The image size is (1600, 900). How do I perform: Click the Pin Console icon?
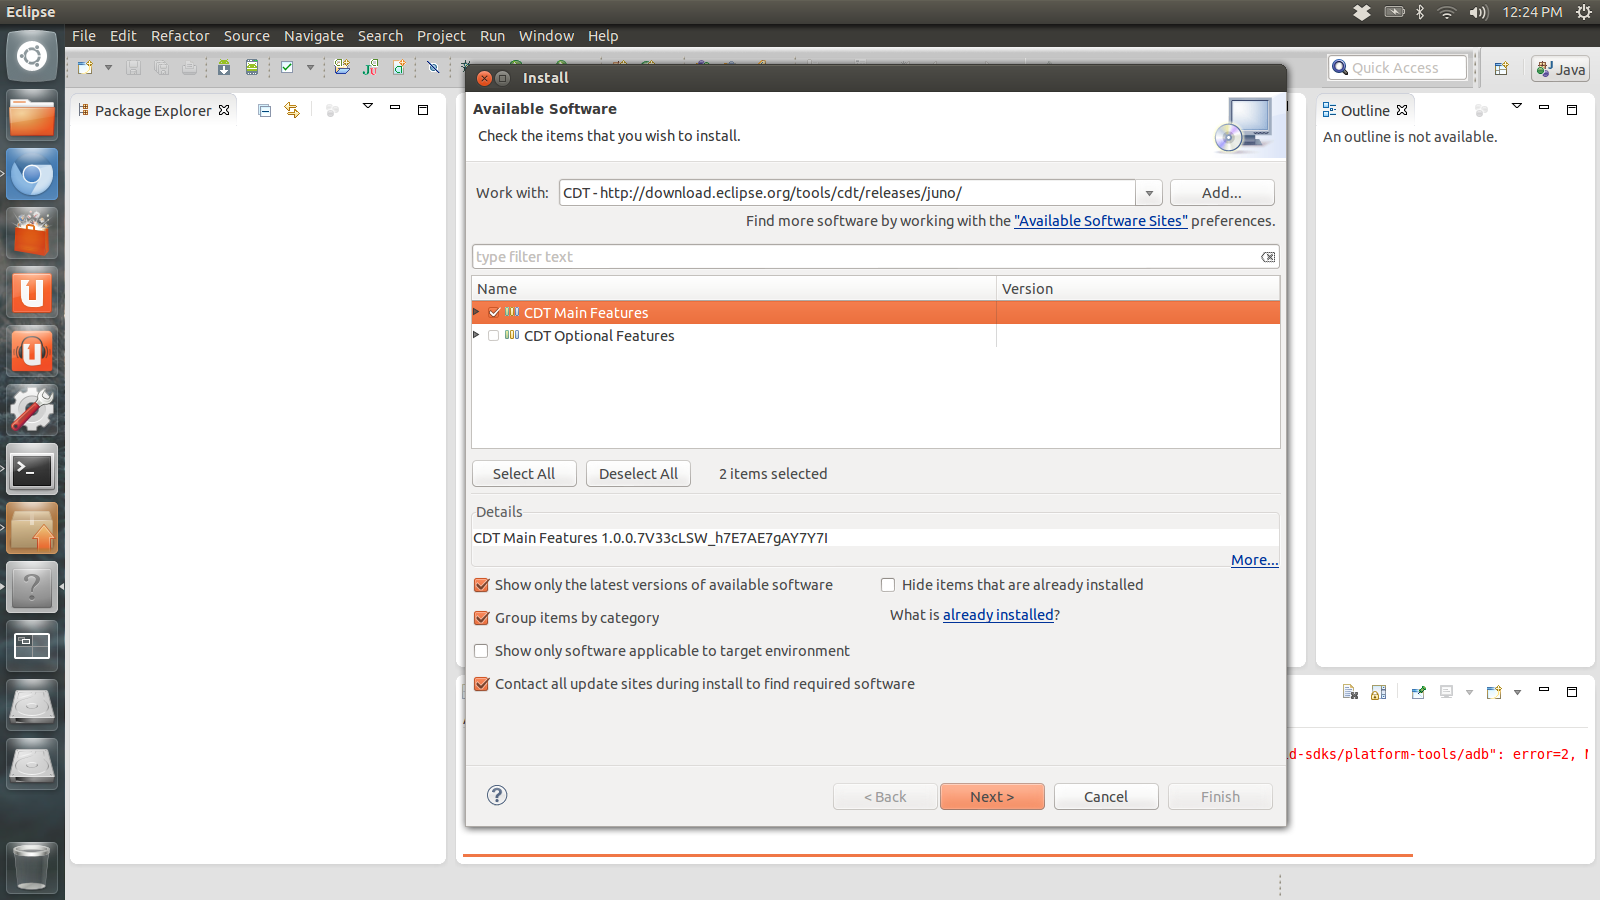click(1418, 692)
